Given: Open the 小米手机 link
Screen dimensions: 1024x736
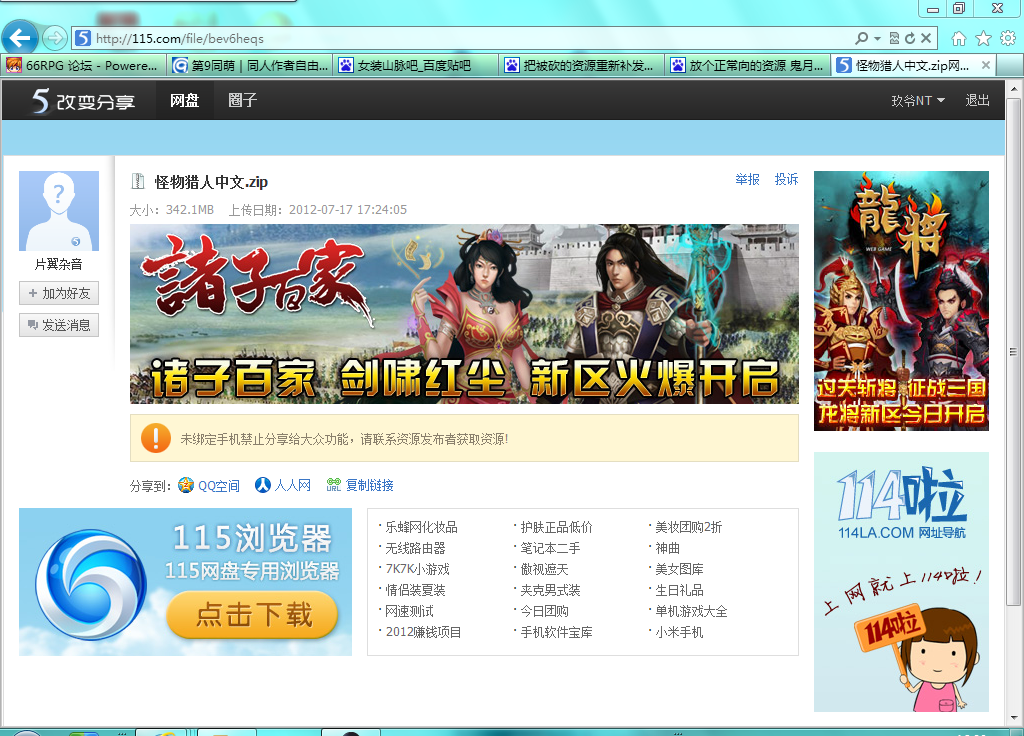Looking at the screenshot, I should pos(679,632).
